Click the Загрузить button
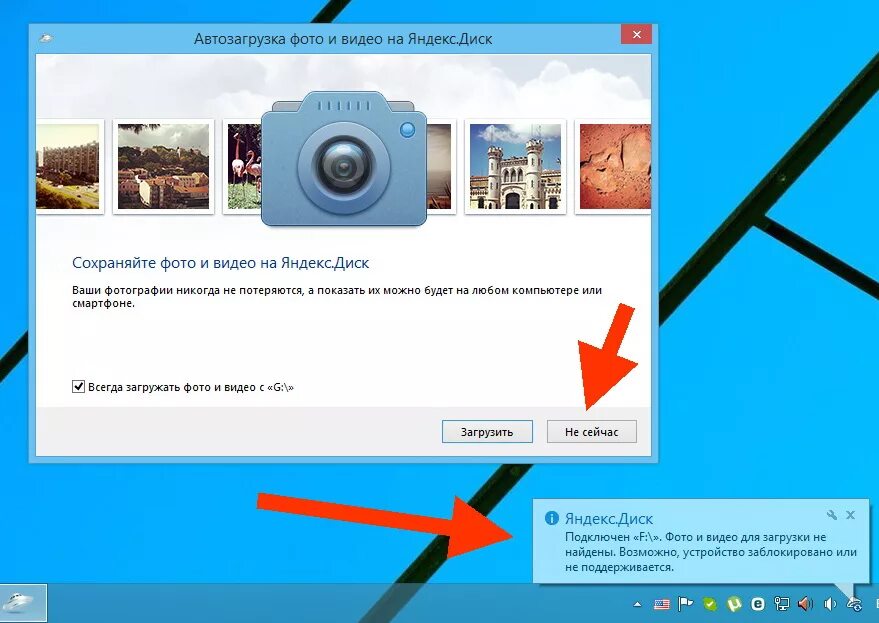879x623 pixels. [x=487, y=432]
